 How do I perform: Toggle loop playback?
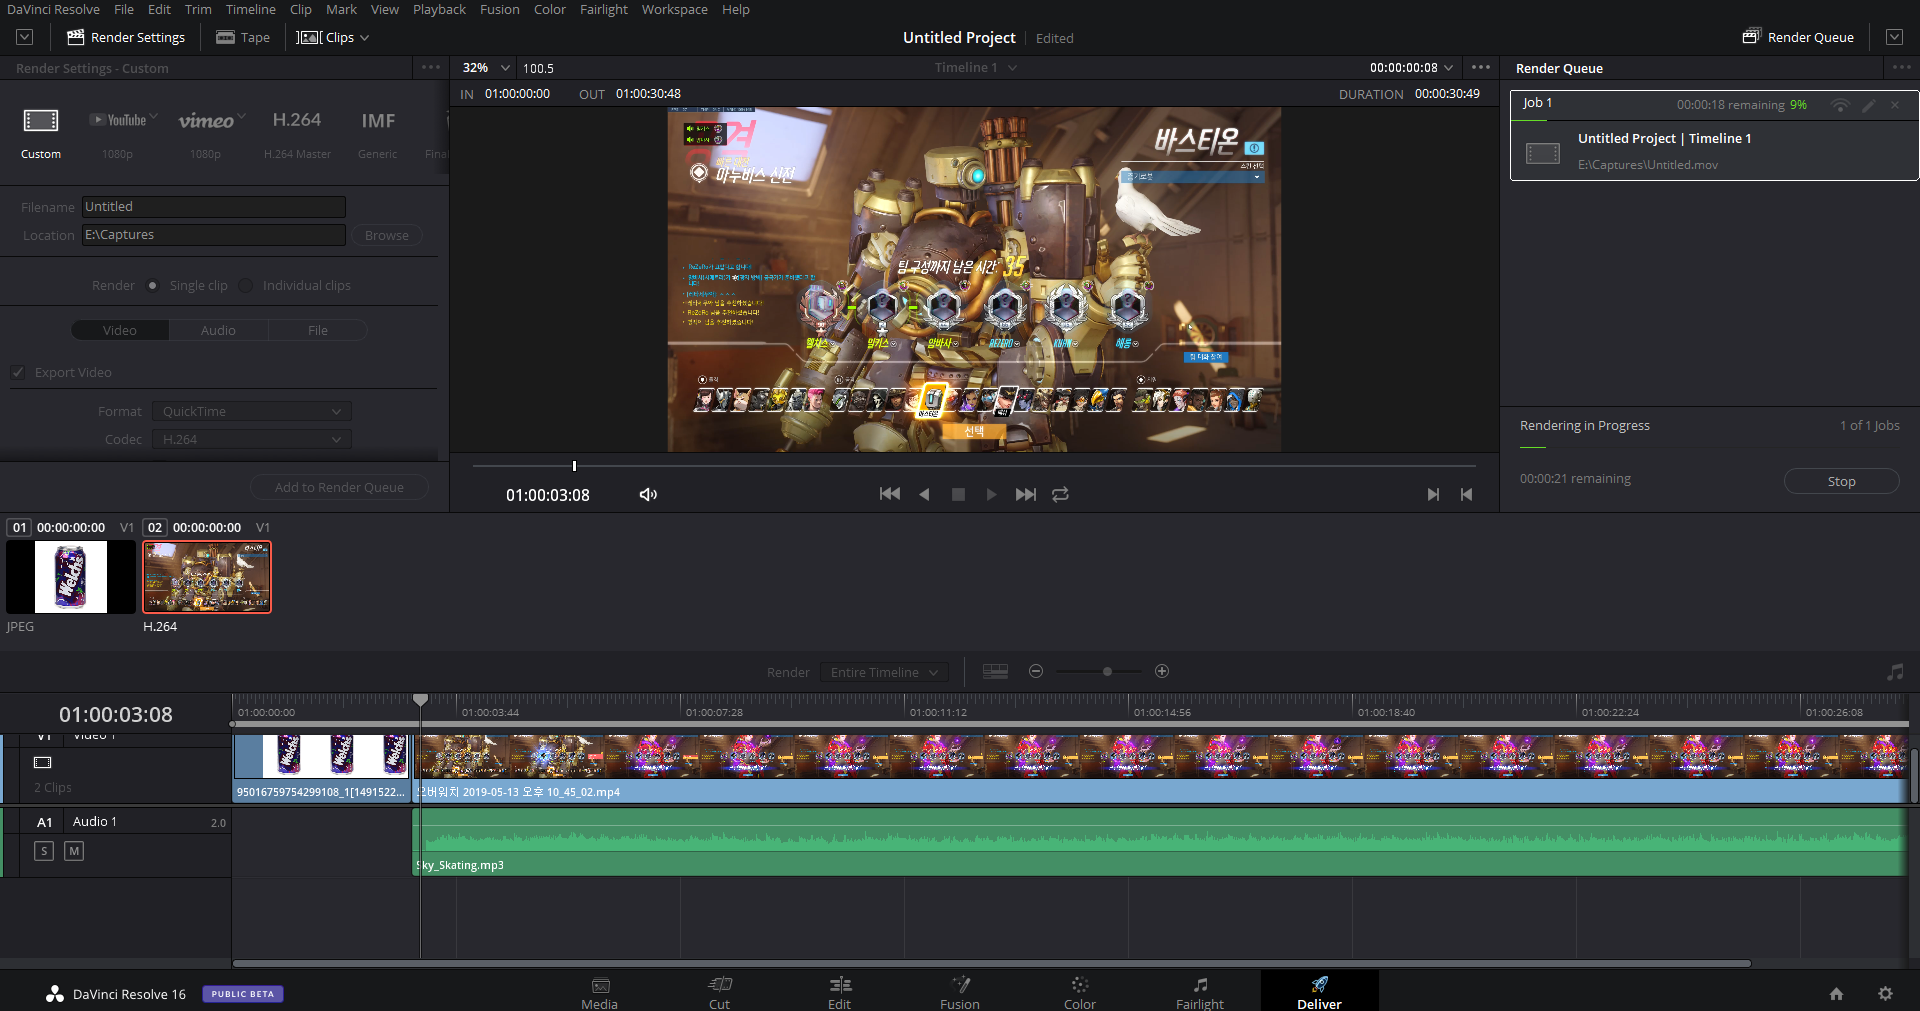click(x=1060, y=494)
